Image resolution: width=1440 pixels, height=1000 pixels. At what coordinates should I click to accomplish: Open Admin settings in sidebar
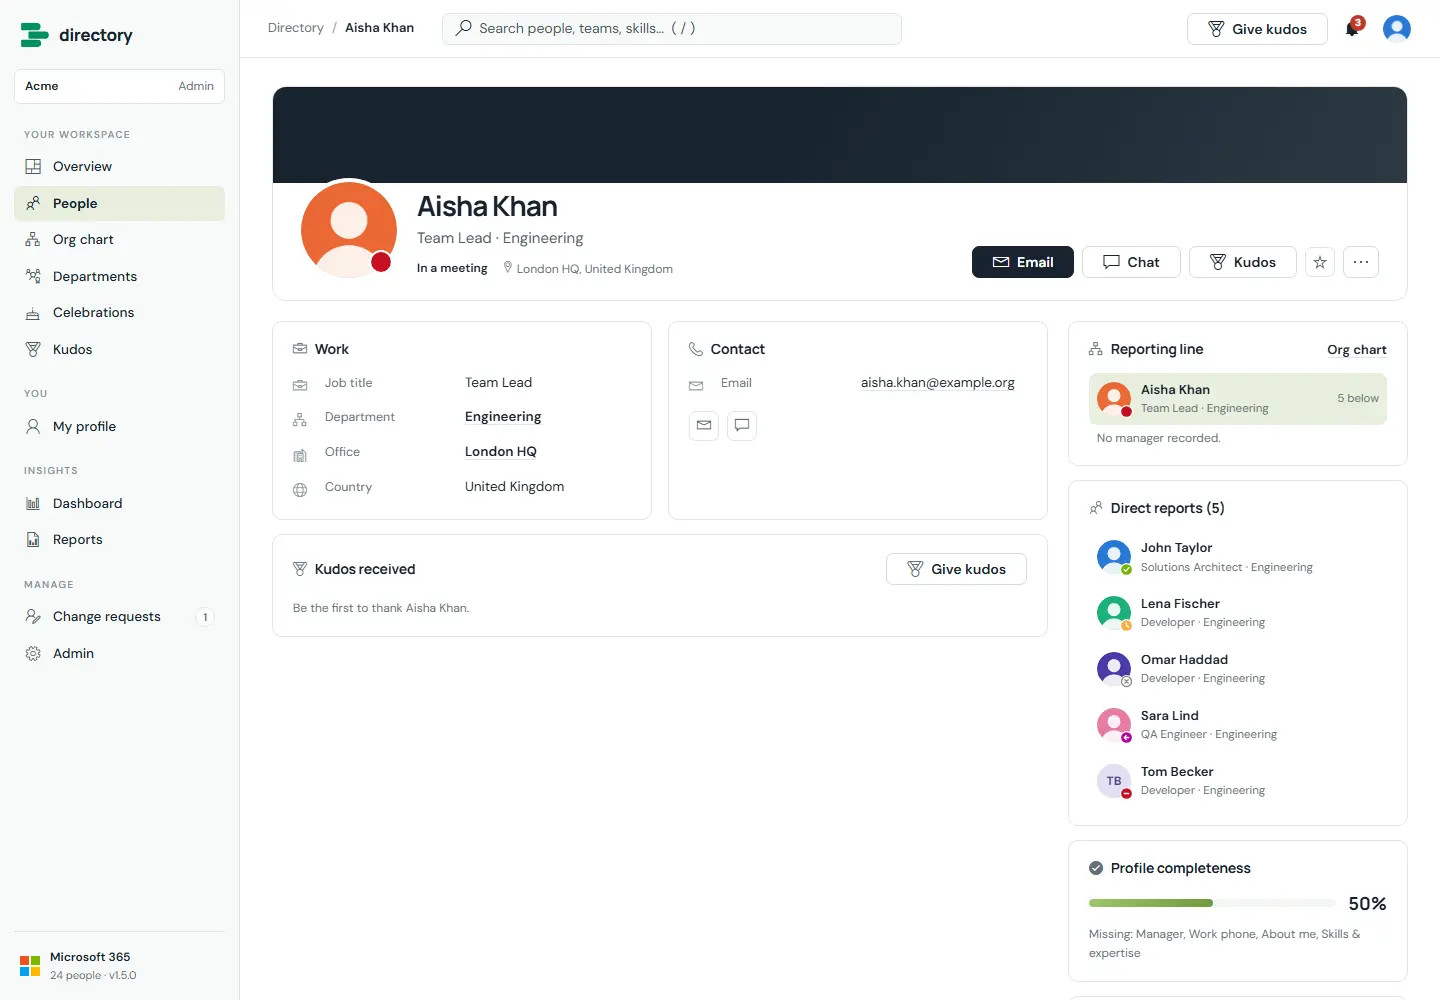click(119, 653)
